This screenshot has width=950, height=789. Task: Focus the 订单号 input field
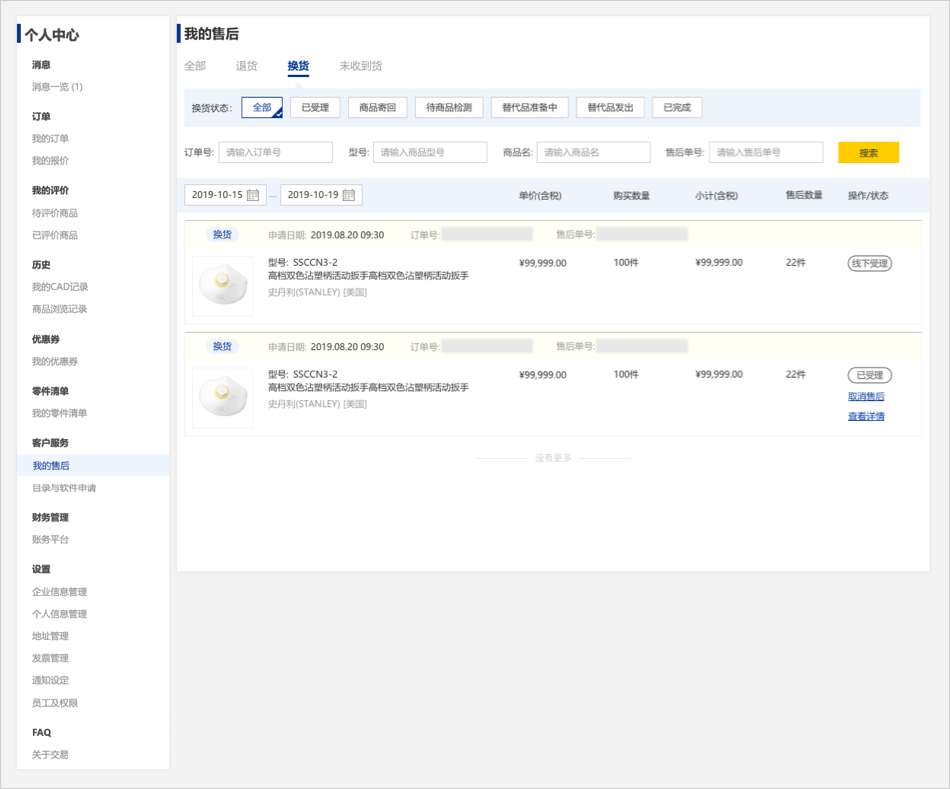(275, 153)
